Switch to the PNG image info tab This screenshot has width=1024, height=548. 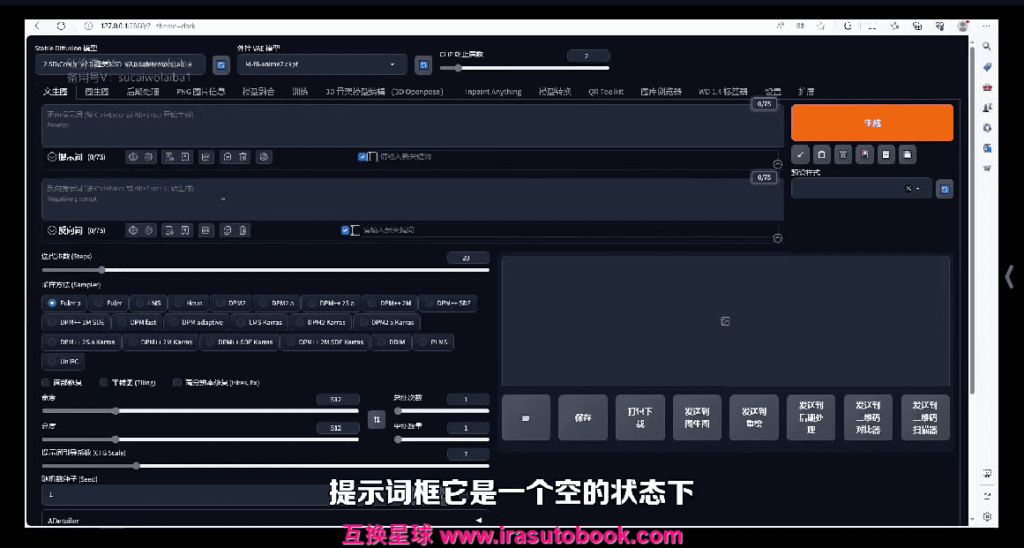pyautogui.click(x=200, y=92)
